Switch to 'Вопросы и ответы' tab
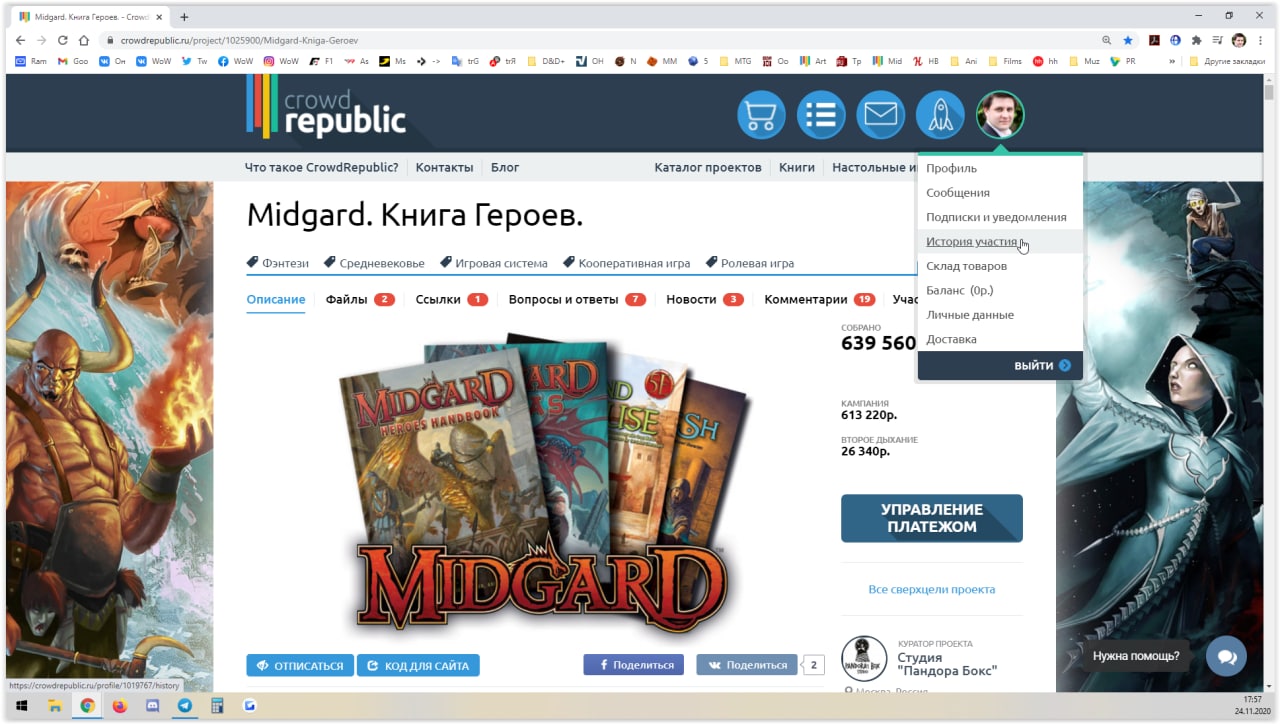Screen dimensions: 1280x724 click(577, 299)
